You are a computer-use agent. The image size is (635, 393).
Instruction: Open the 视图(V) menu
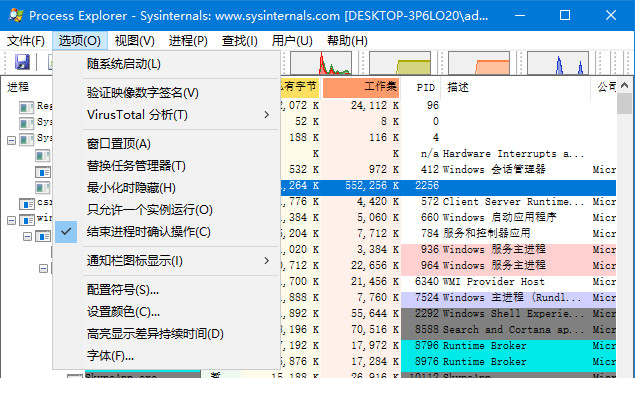click(x=134, y=41)
